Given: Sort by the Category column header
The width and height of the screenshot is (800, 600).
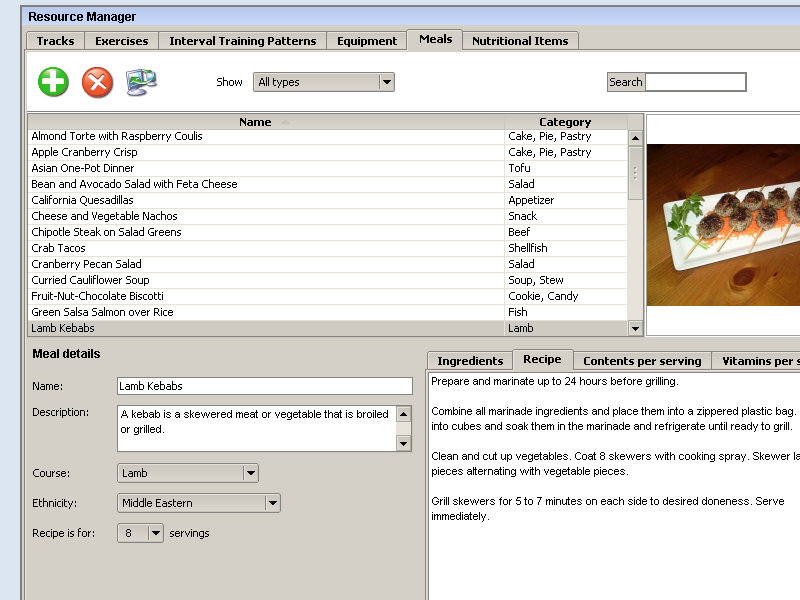Looking at the screenshot, I should tap(565, 122).
